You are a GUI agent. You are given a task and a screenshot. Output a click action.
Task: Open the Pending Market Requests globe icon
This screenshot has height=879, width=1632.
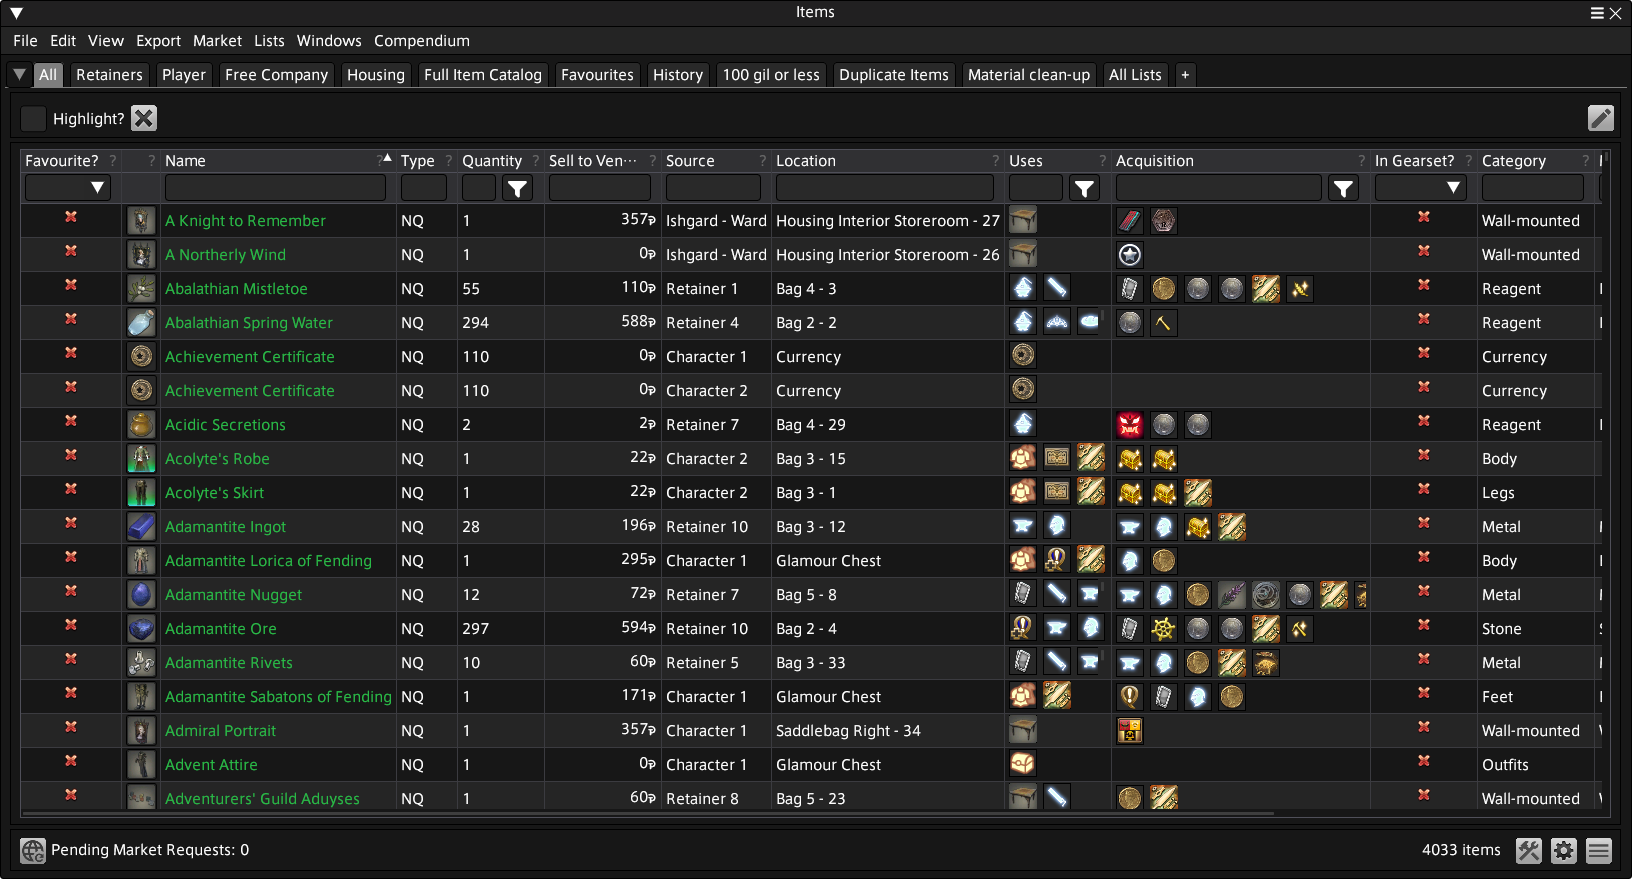(x=33, y=850)
